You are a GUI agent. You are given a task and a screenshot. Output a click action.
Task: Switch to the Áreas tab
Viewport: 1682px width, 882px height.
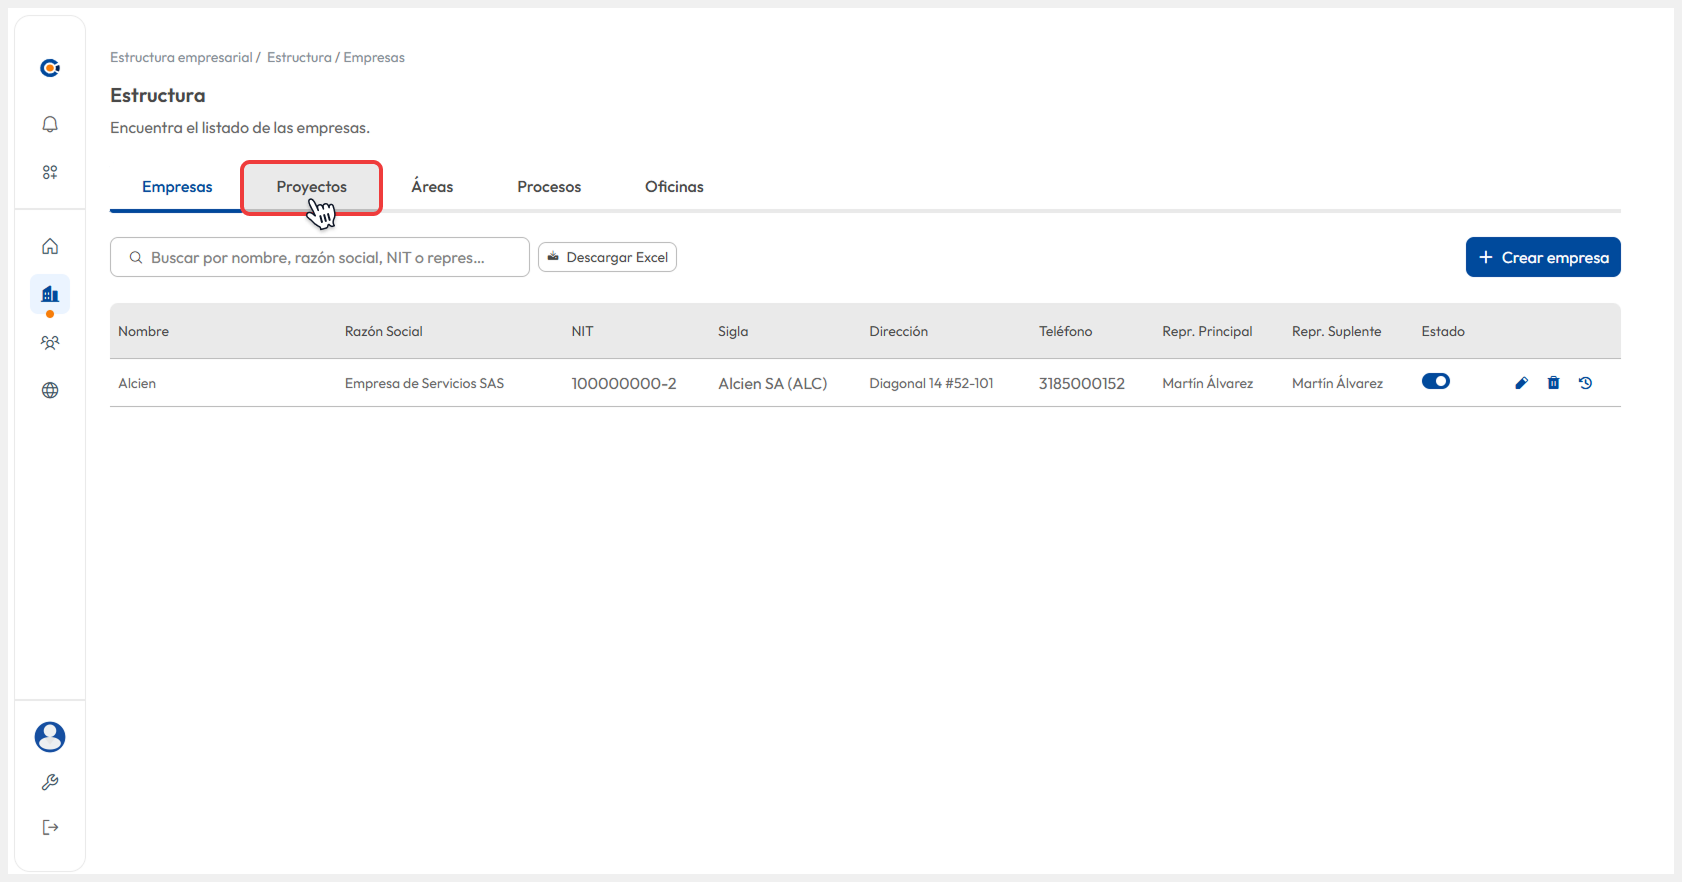[x=432, y=187]
